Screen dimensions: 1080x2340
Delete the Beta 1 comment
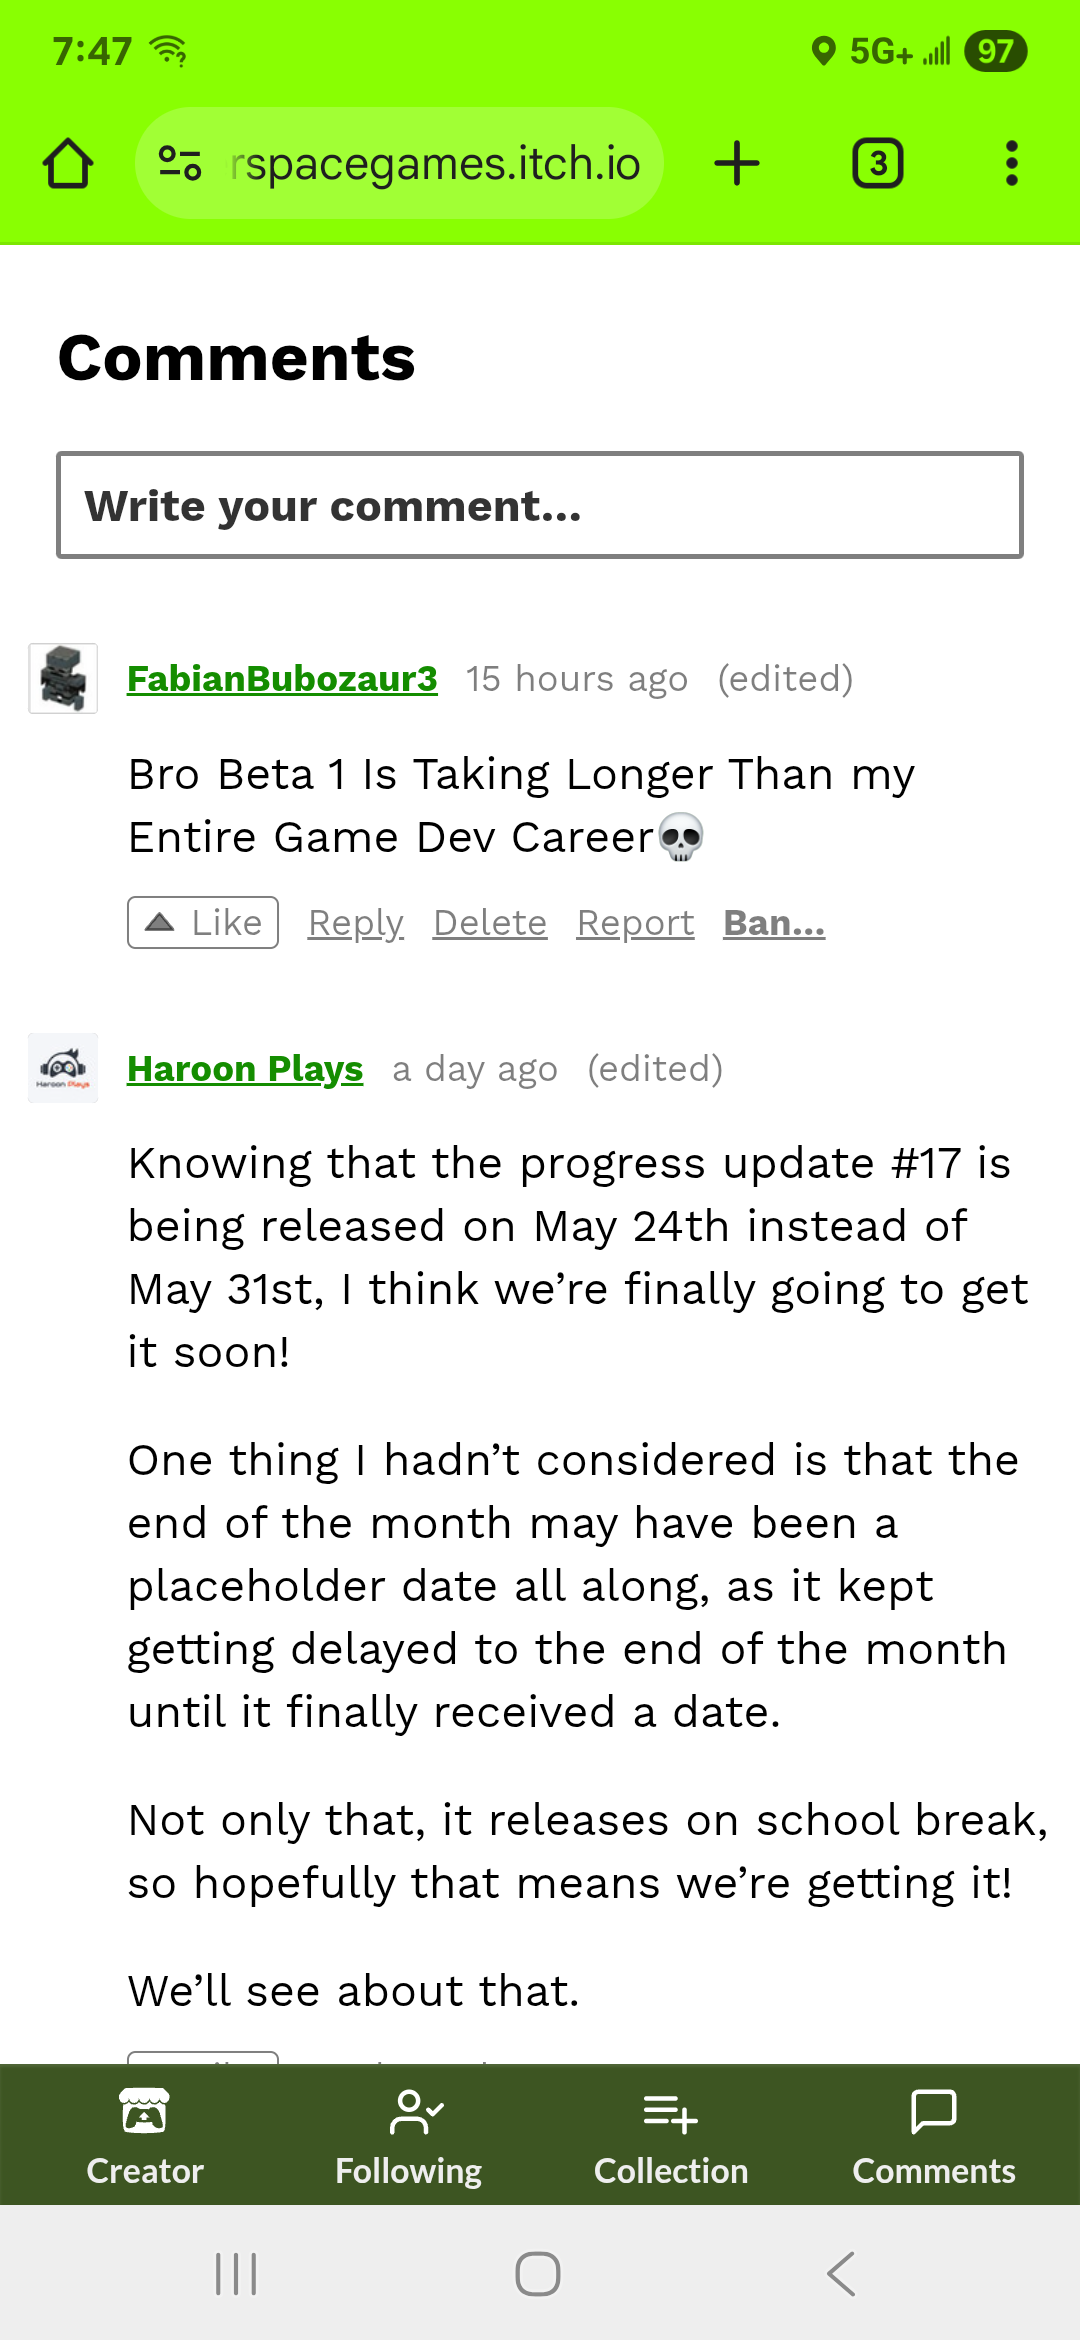click(x=490, y=923)
